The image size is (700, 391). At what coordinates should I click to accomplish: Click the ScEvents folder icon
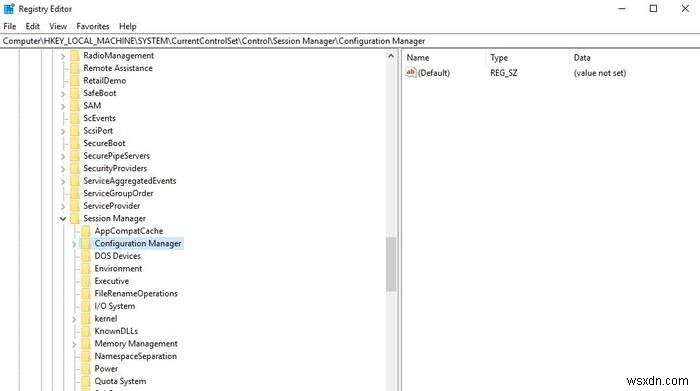click(x=75, y=118)
